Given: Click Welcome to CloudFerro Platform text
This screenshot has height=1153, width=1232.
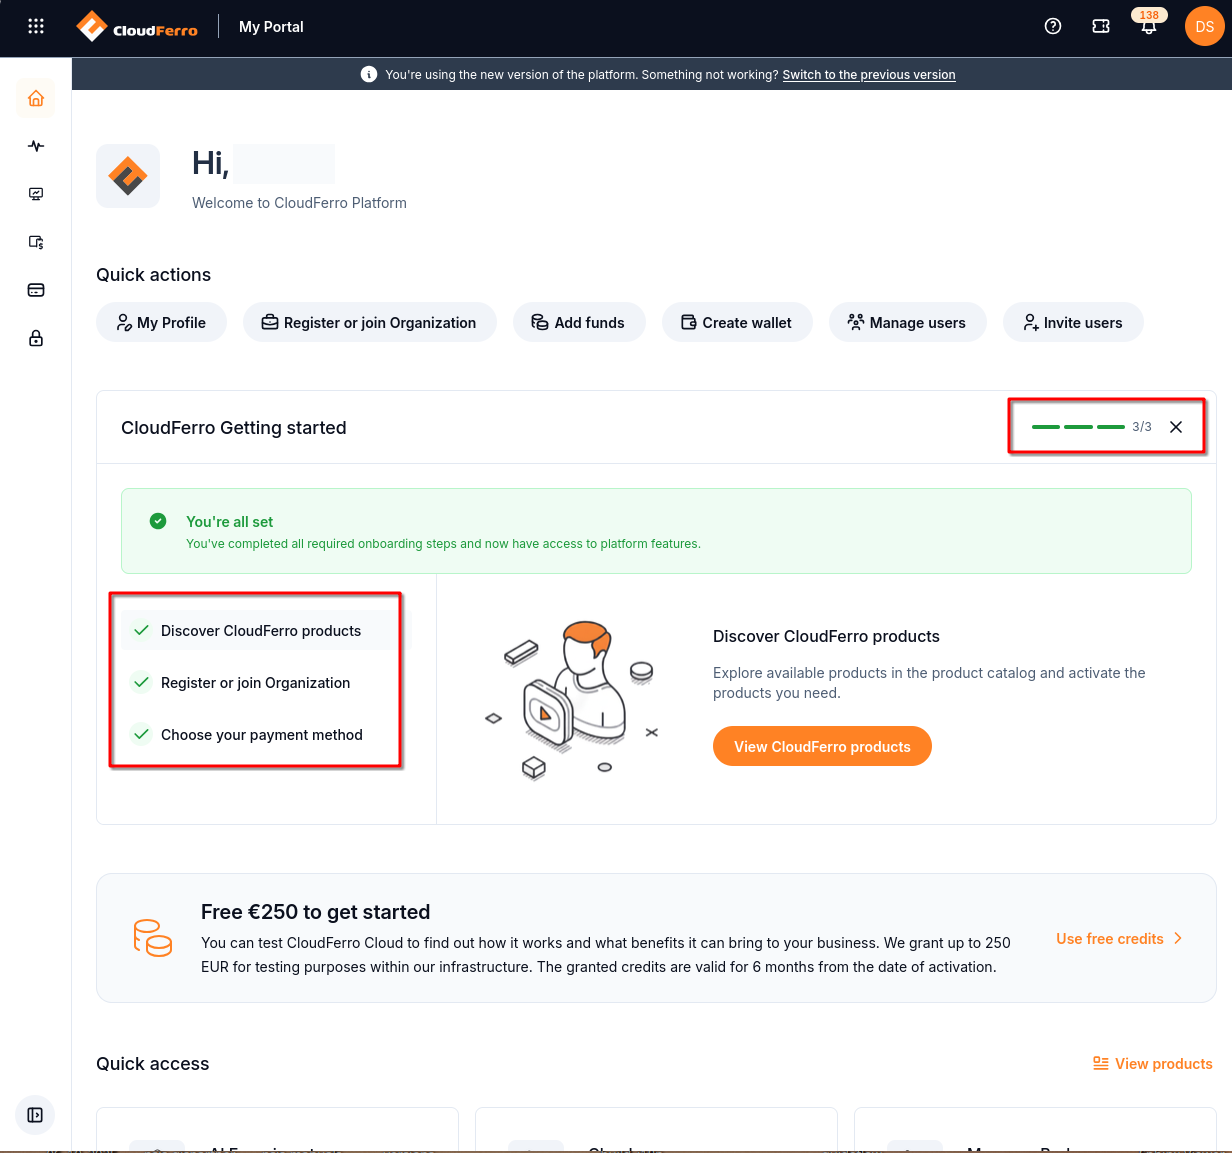Looking at the screenshot, I should (x=299, y=203).
